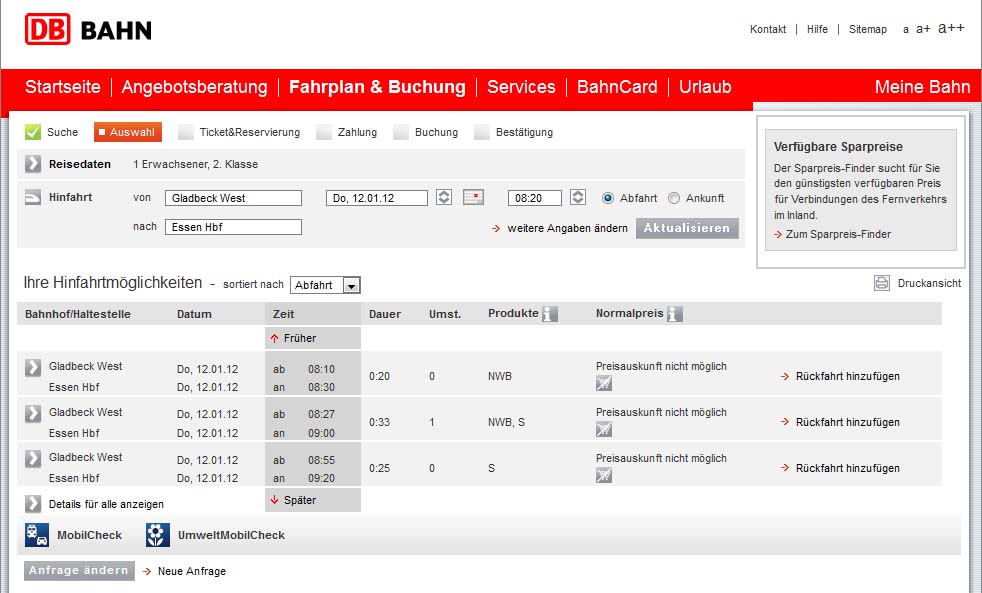Click the green Suche checkmark step icon
Image resolution: width=982 pixels, height=593 pixels.
pos(33,131)
